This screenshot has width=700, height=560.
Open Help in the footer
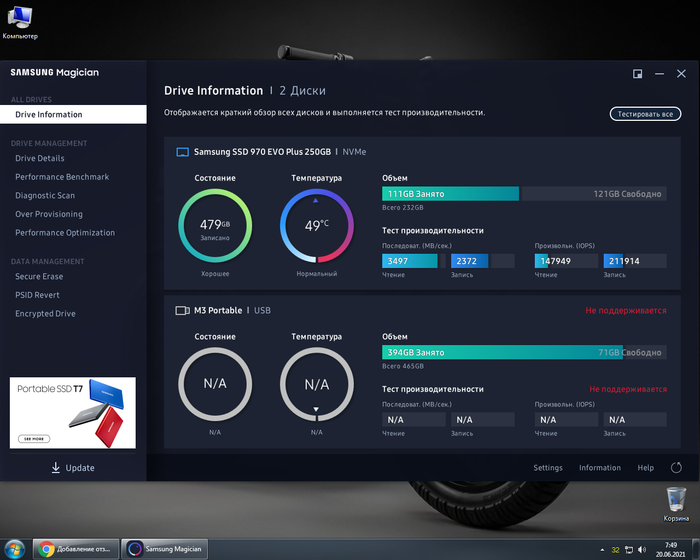click(646, 468)
